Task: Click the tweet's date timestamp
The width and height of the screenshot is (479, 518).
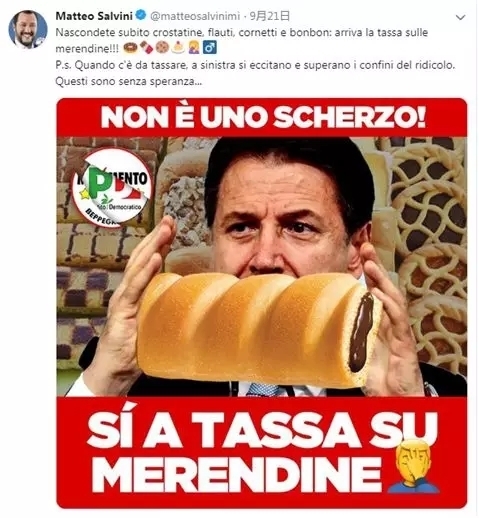Action: point(270,16)
